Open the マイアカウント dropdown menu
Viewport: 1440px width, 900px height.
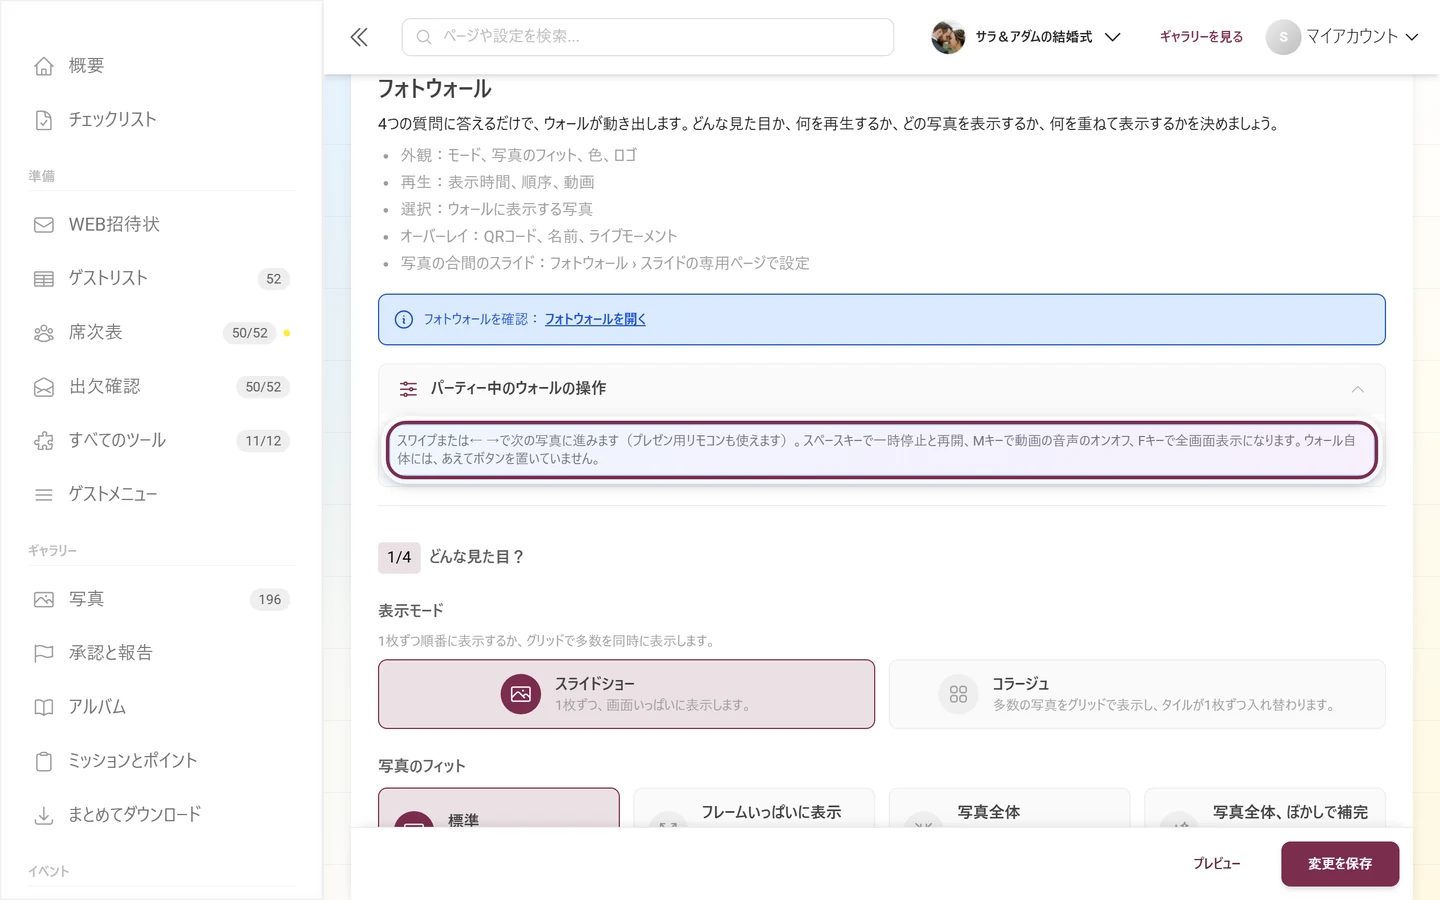[1342, 37]
